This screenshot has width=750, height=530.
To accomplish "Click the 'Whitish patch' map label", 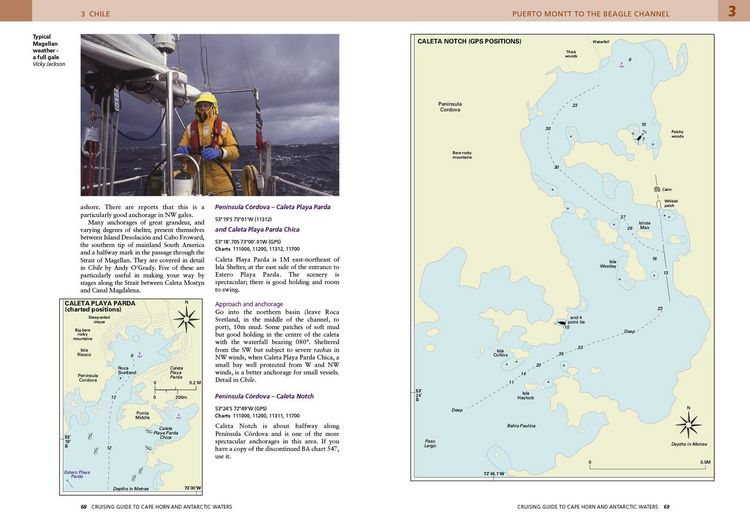I will (x=671, y=203).
